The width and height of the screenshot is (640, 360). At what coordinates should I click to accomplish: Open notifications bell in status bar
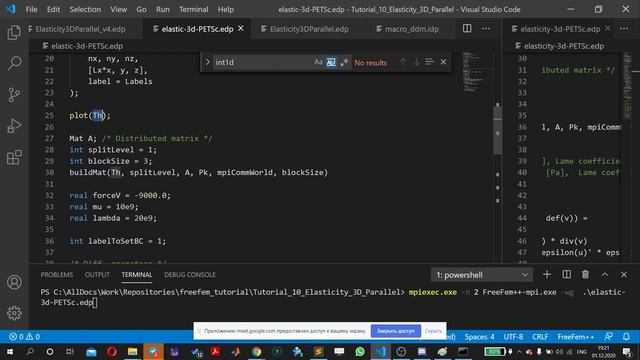pyautogui.click(x=626, y=337)
